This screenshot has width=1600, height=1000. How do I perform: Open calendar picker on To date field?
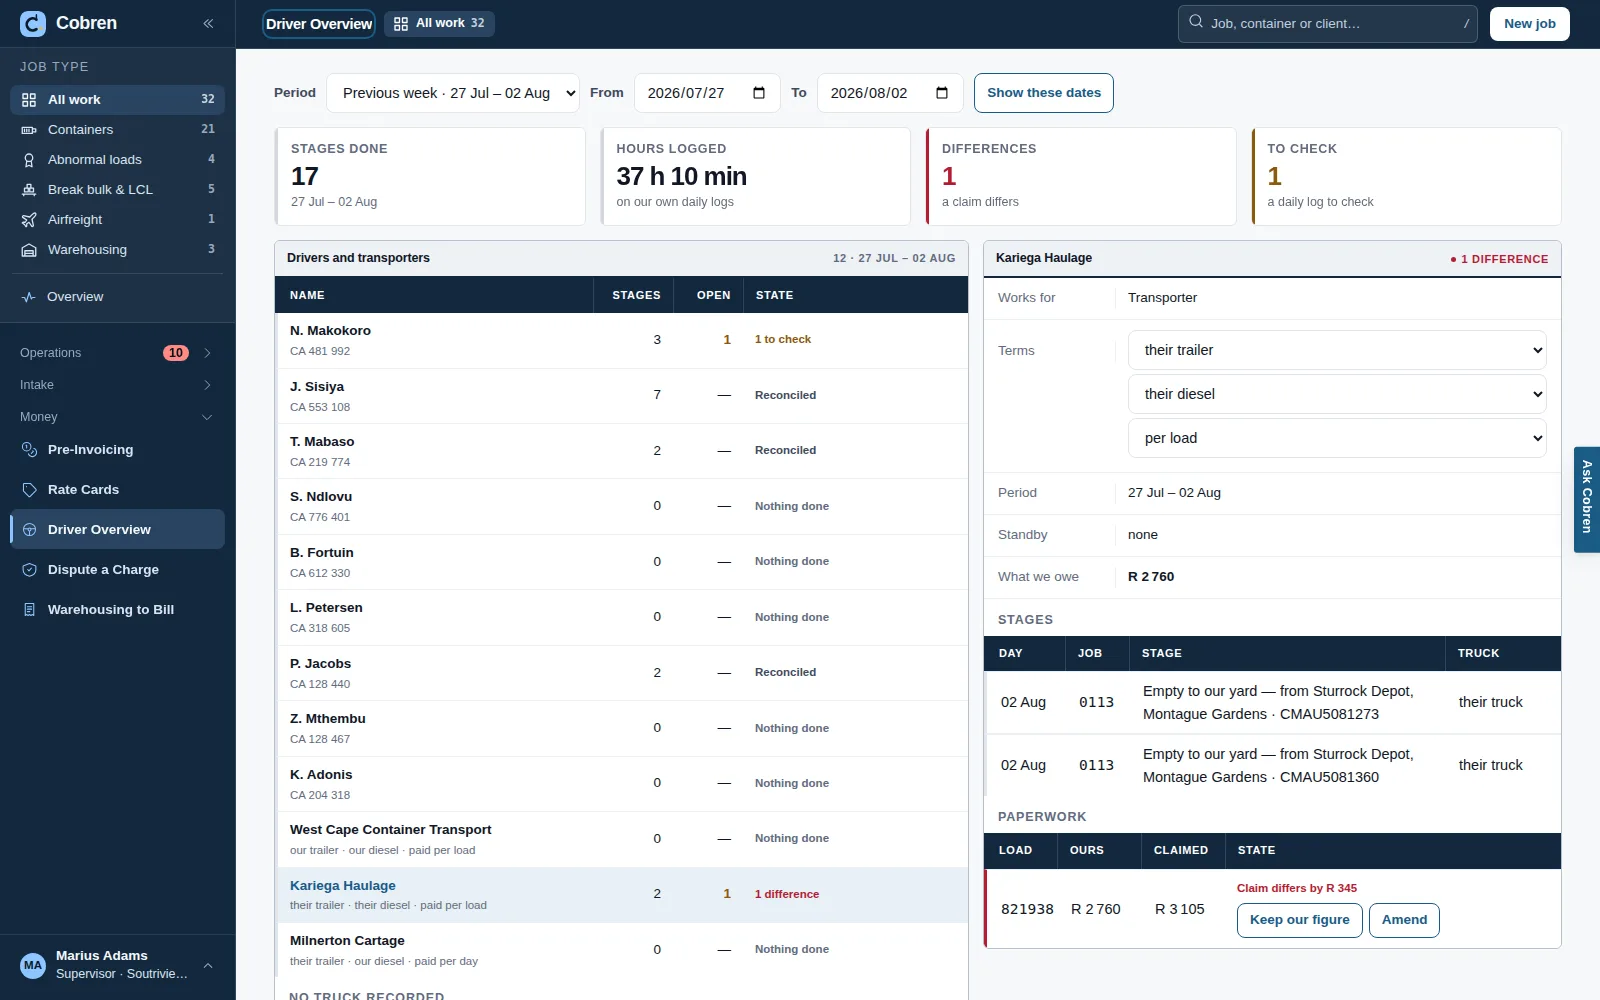942,93
